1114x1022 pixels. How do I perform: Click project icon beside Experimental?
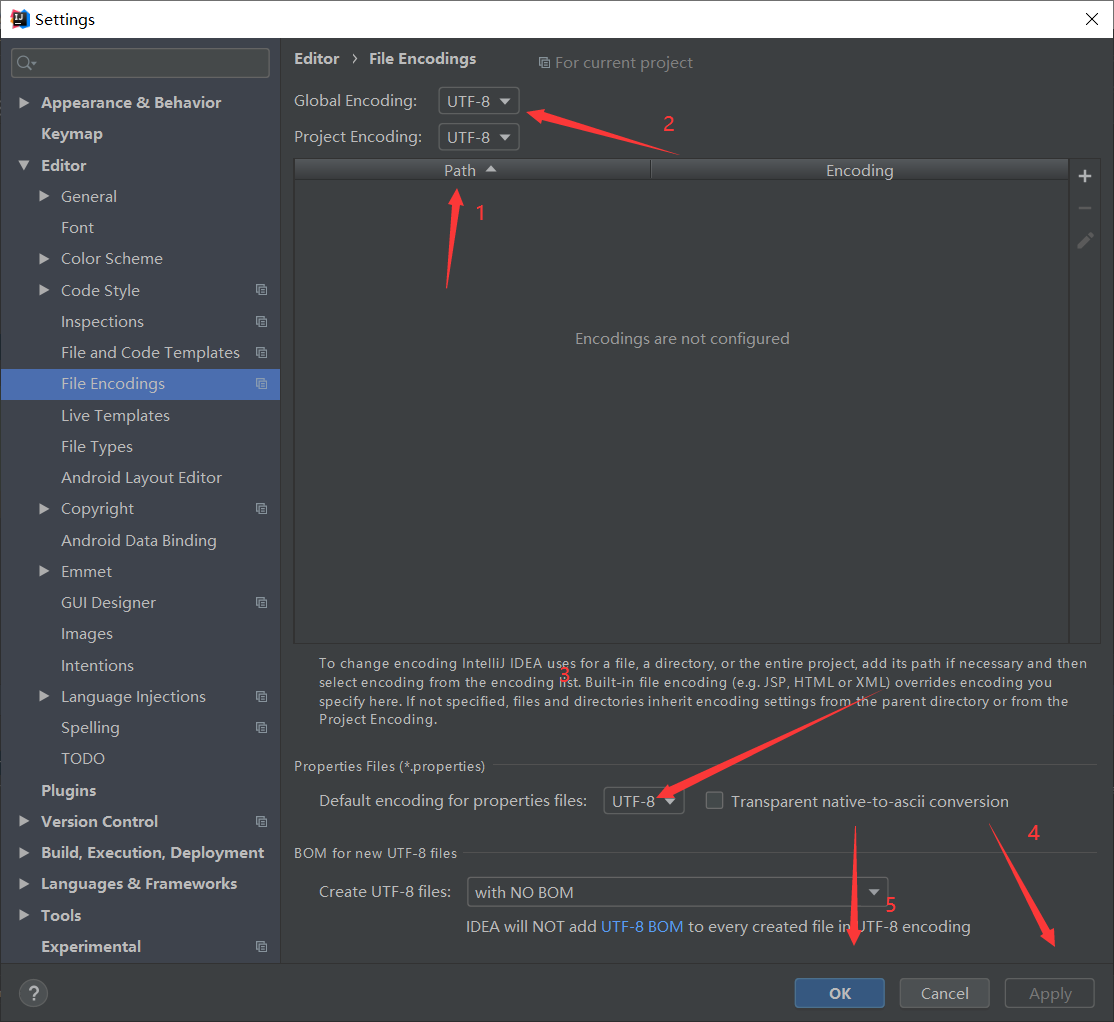(x=261, y=946)
